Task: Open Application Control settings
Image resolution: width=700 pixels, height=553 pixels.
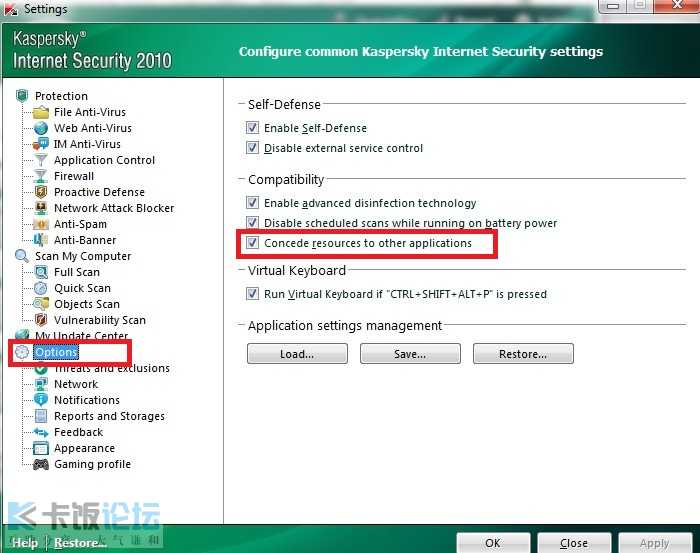Action: point(104,160)
